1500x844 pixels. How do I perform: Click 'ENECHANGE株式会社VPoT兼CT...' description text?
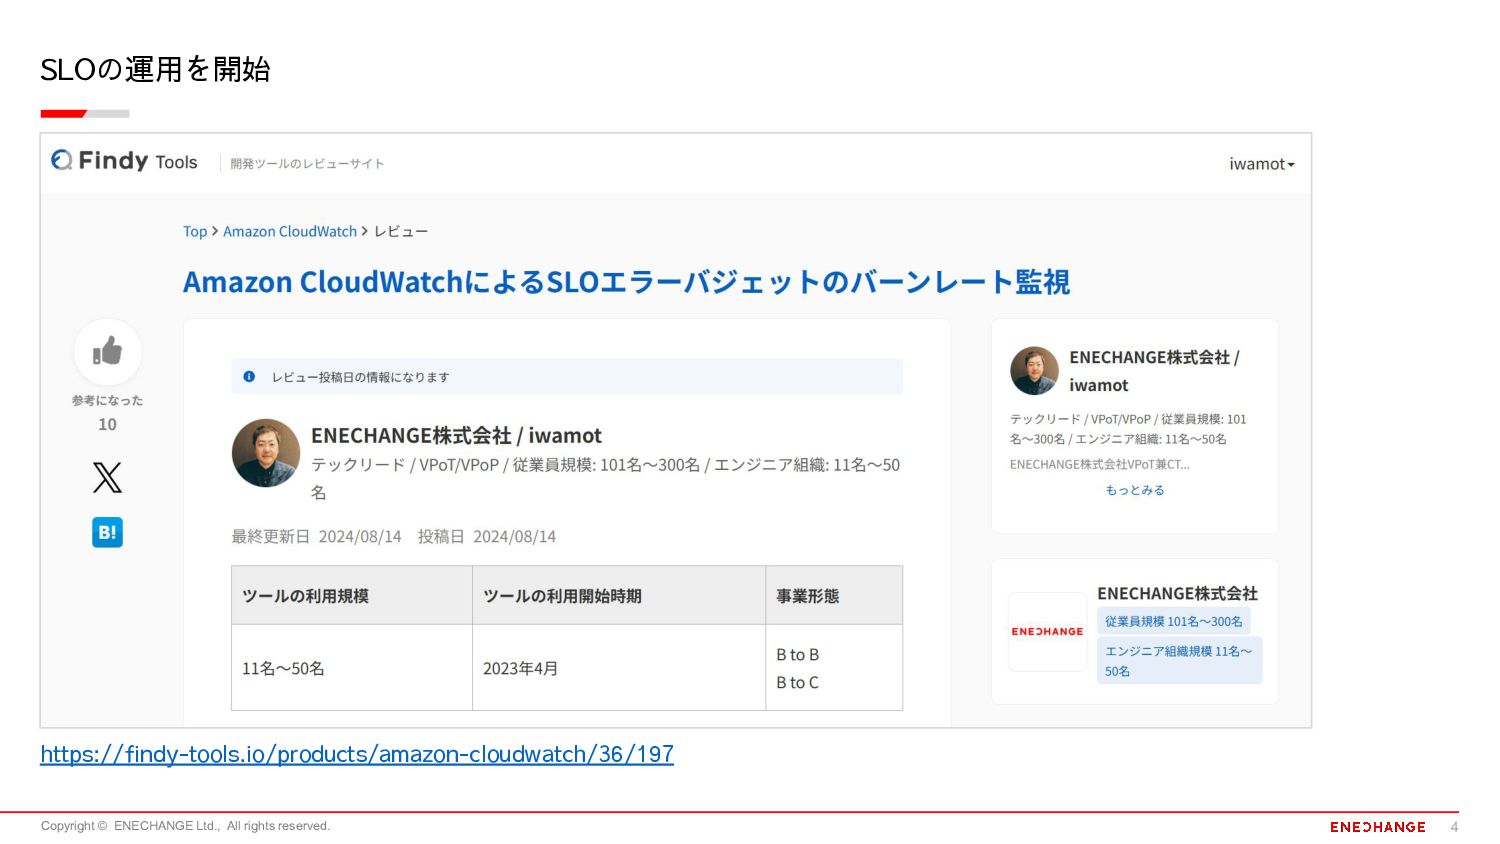click(1099, 464)
